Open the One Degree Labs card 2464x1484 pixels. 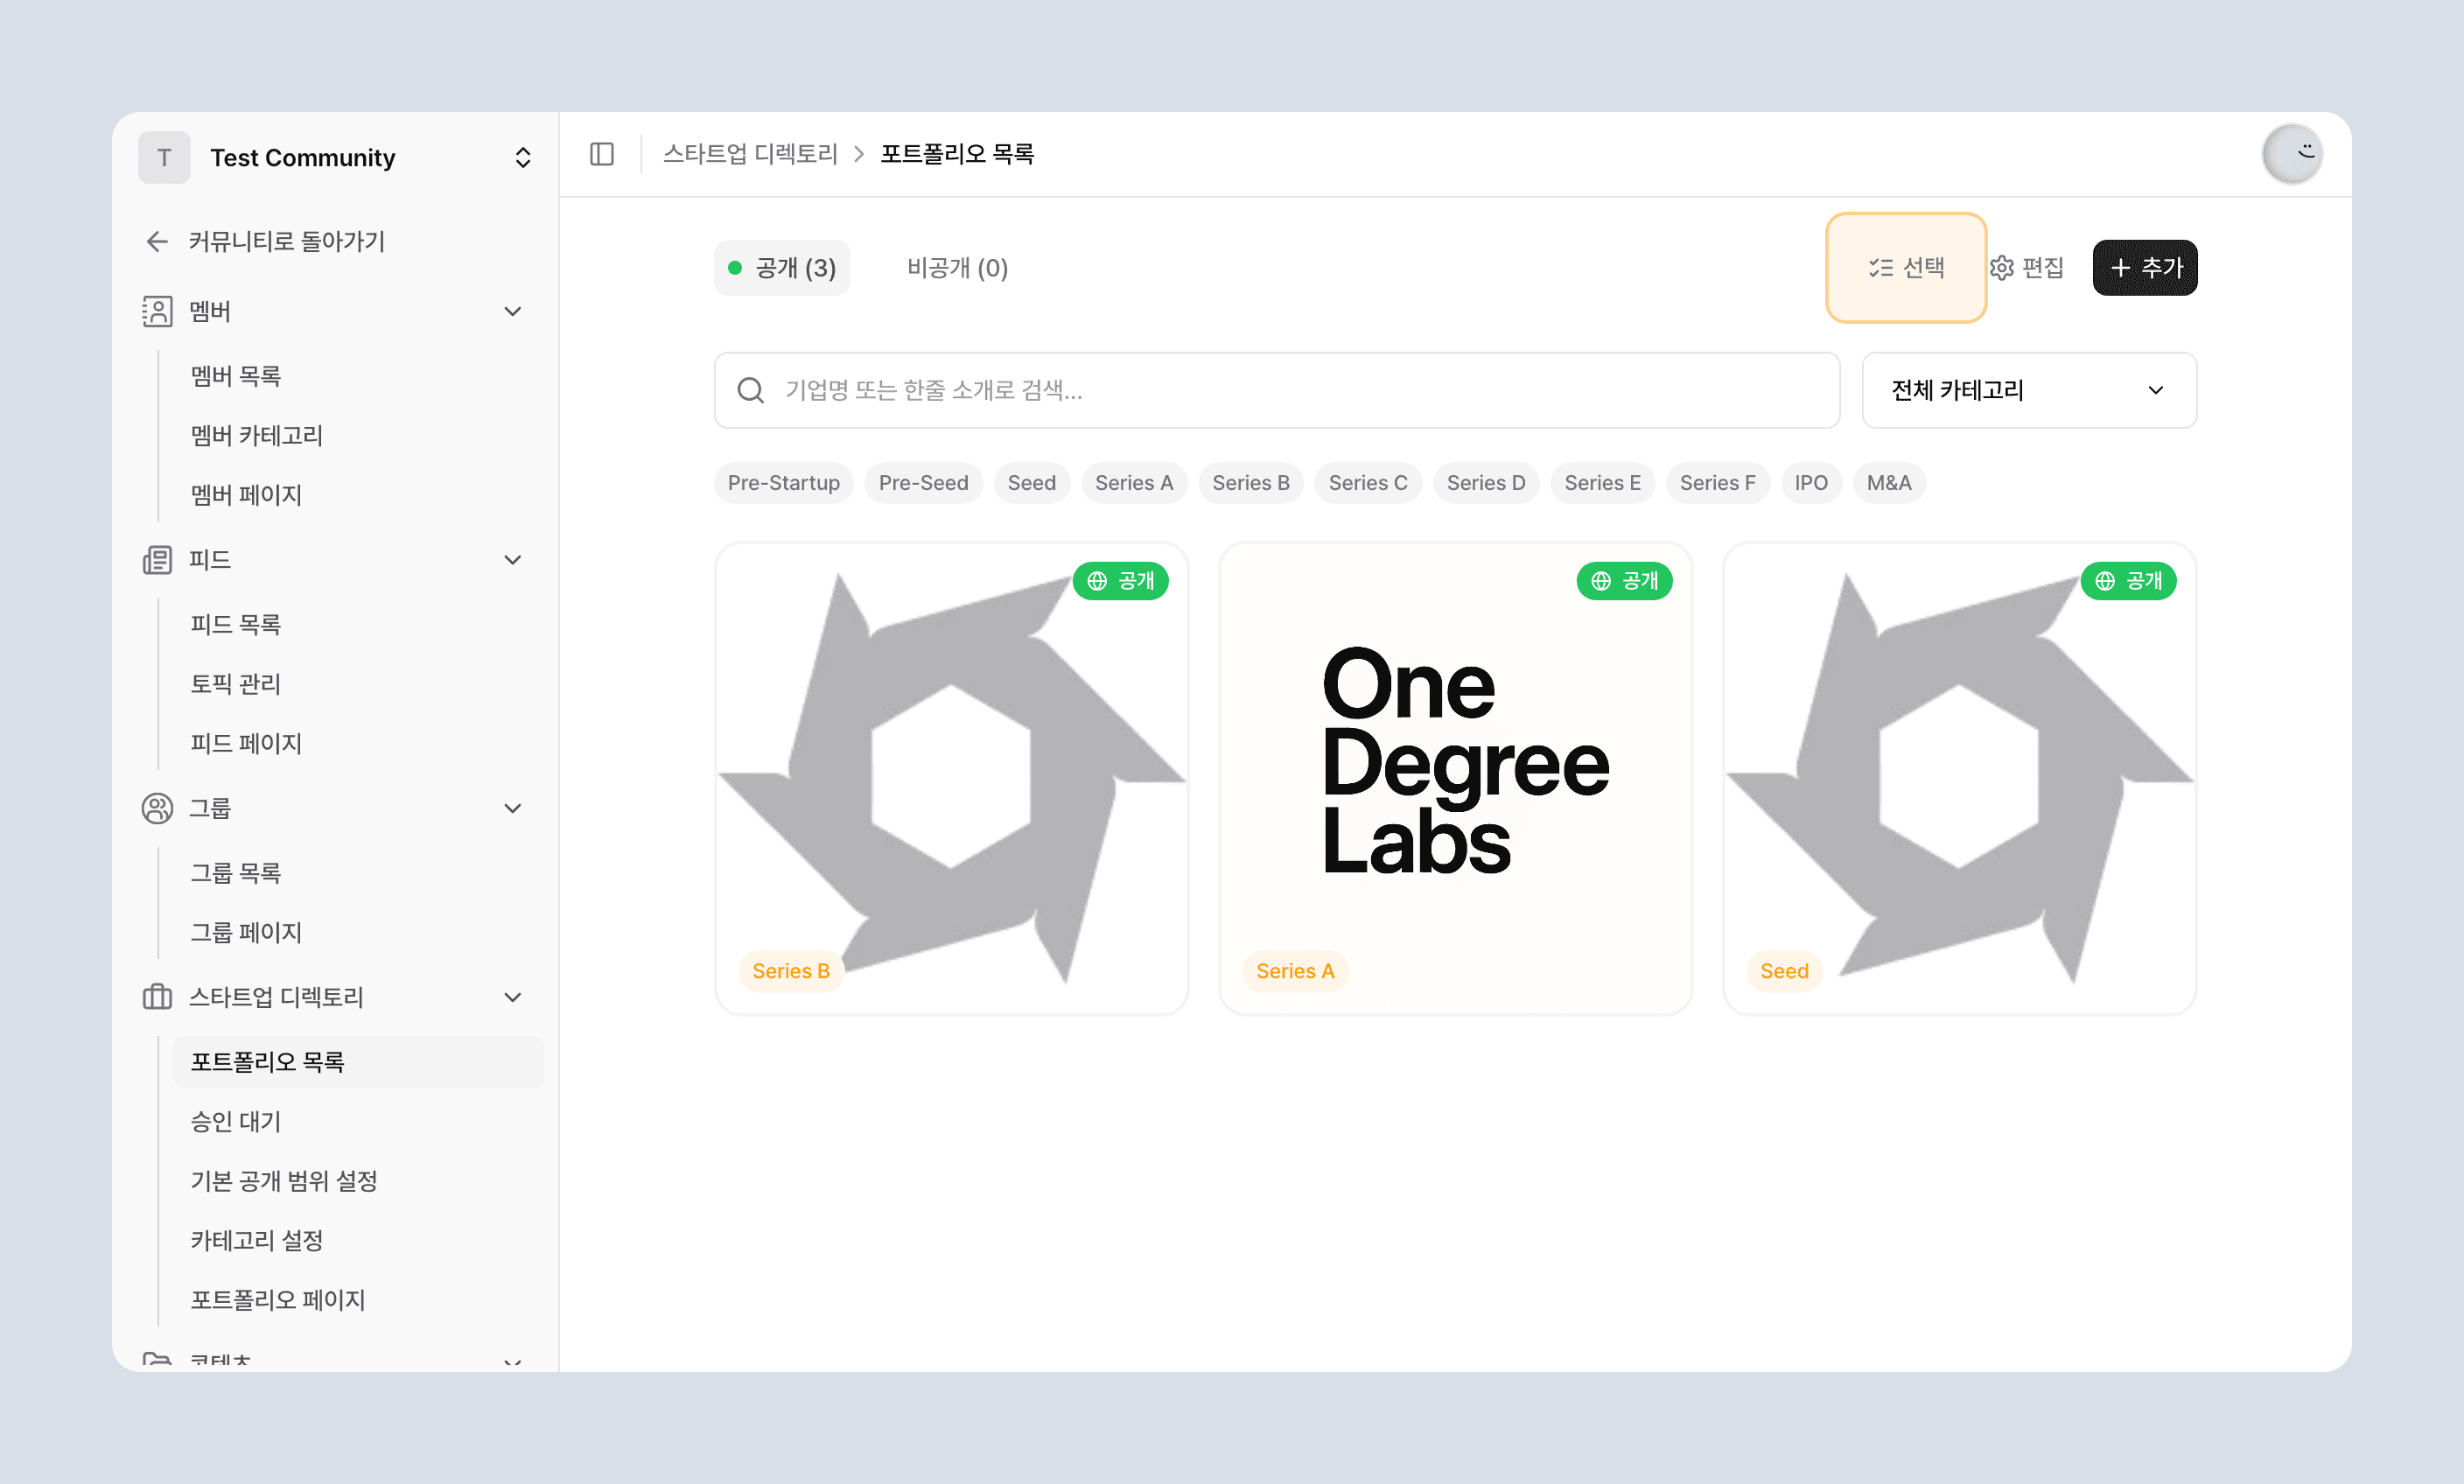tap(1455, 779)
